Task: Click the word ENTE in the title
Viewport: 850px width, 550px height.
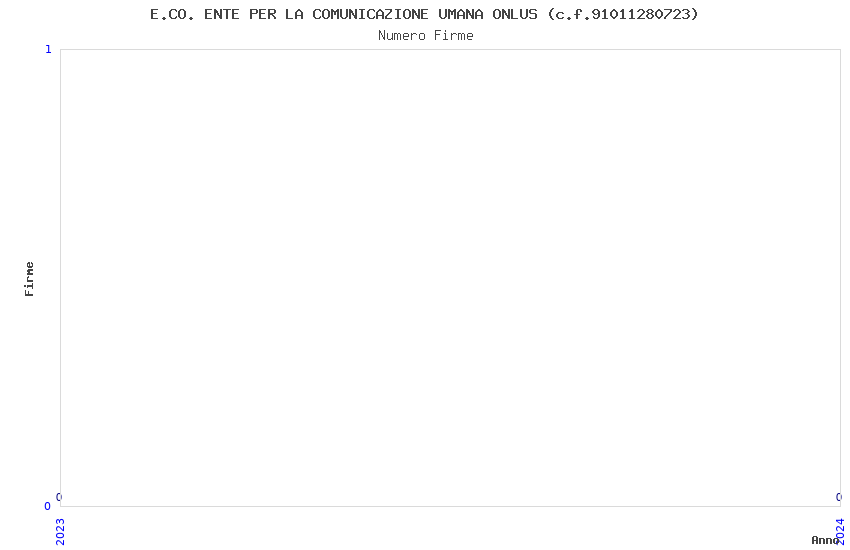Action: (222, 14)
